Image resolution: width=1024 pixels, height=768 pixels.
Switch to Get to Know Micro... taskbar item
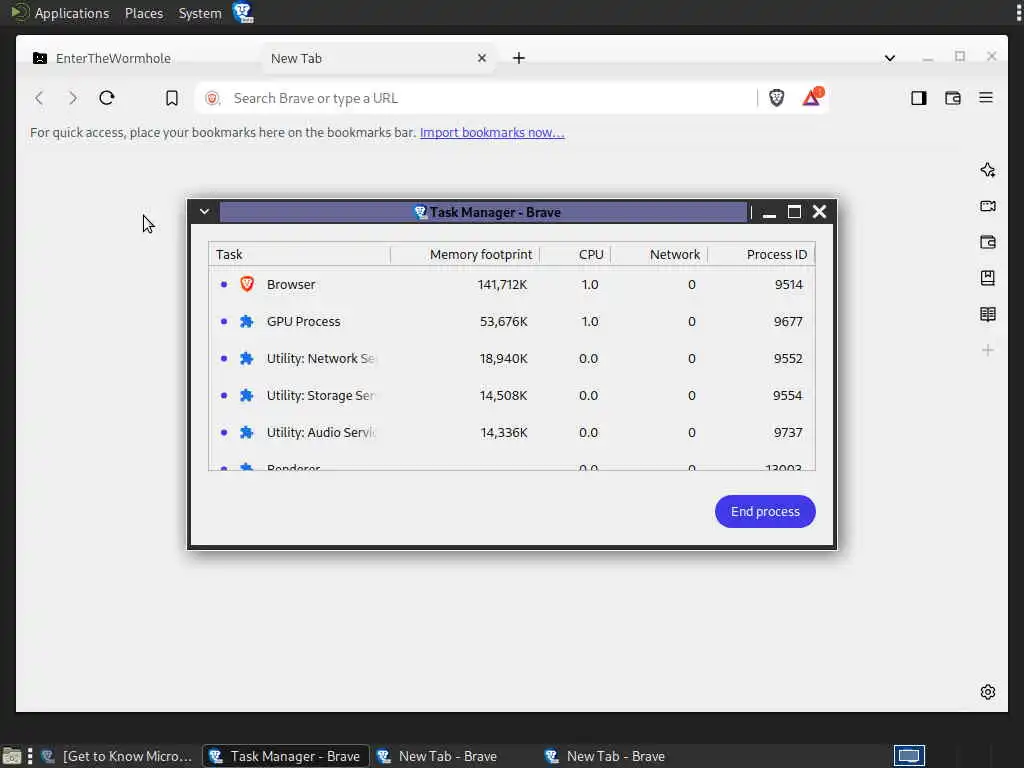point(118,756)
